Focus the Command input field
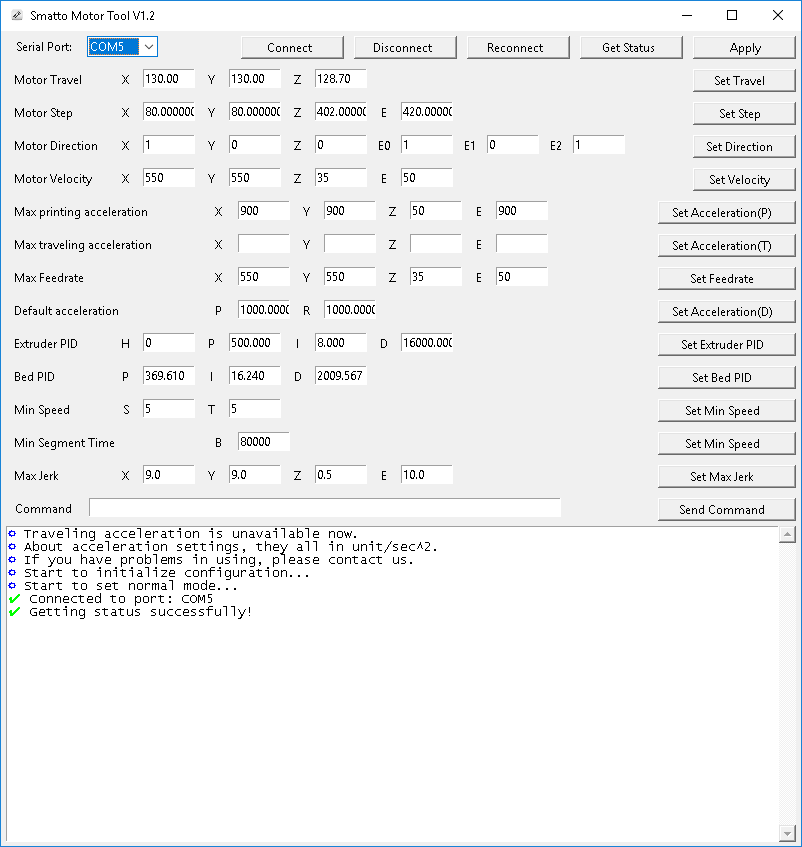Screen dimensions: 802x847 [x=325, y=508]
